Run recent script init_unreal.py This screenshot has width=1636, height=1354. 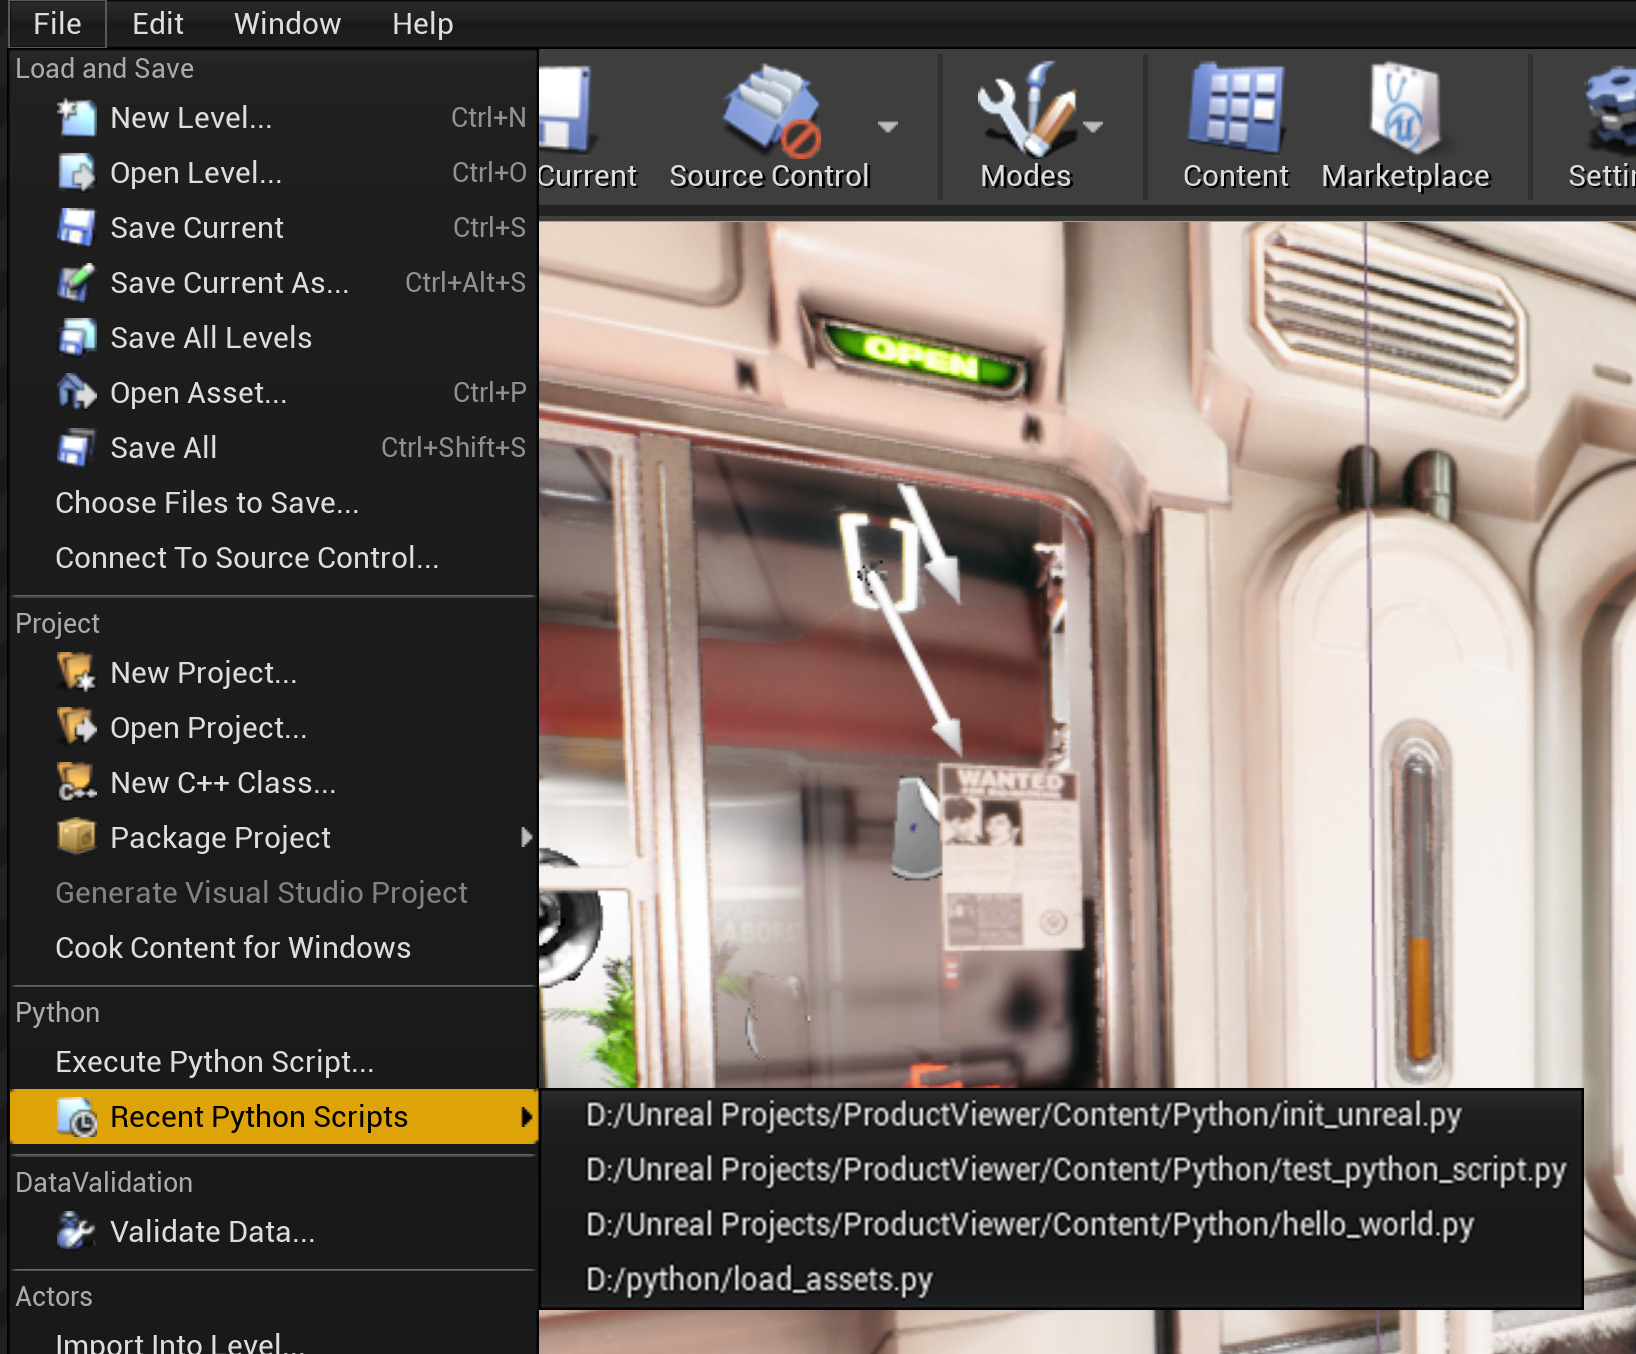click(x=1061, y=1115)
